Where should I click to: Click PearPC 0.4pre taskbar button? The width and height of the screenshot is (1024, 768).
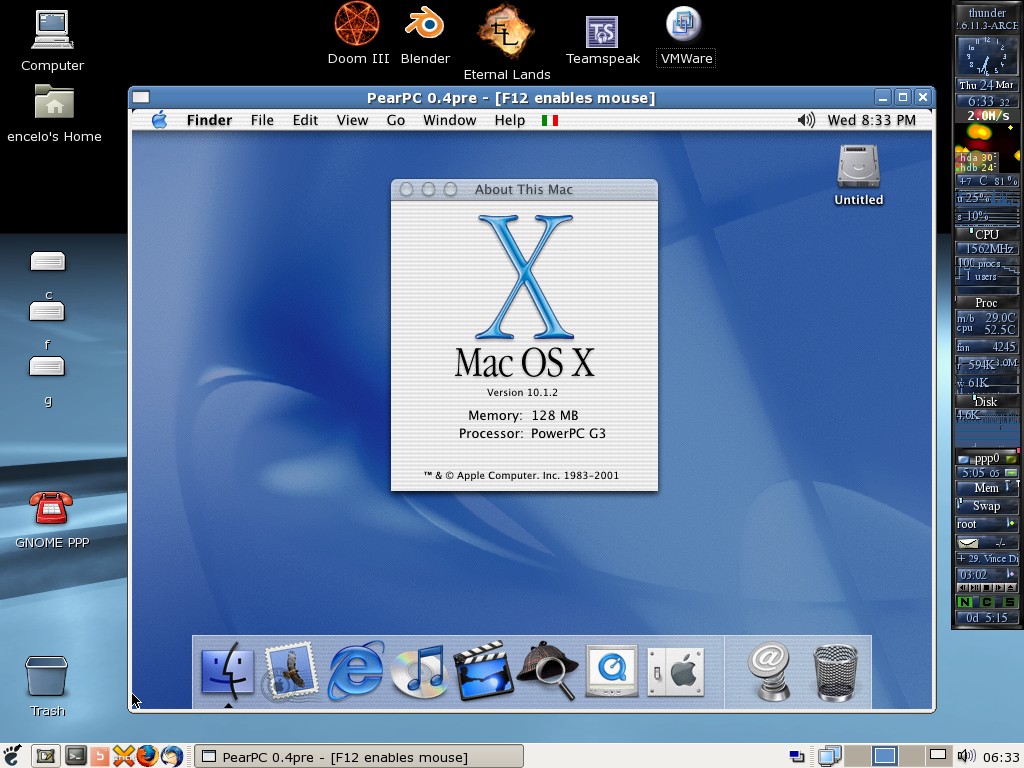pos(359,757)
